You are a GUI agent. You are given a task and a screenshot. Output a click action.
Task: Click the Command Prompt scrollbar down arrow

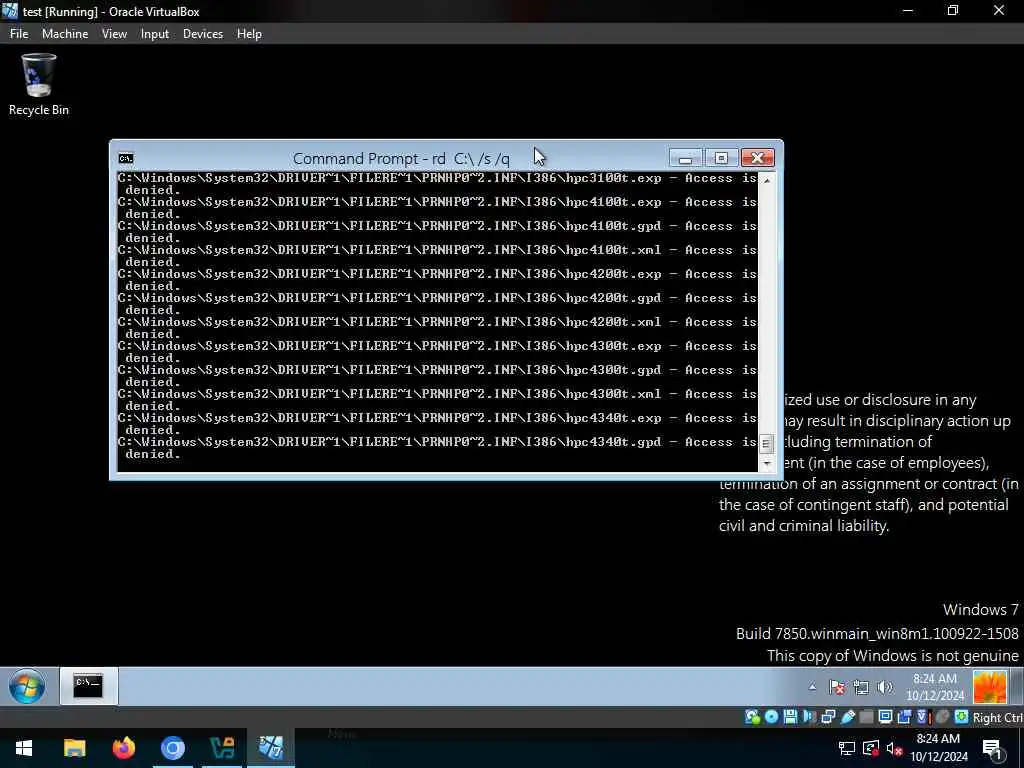coord(767,464)
